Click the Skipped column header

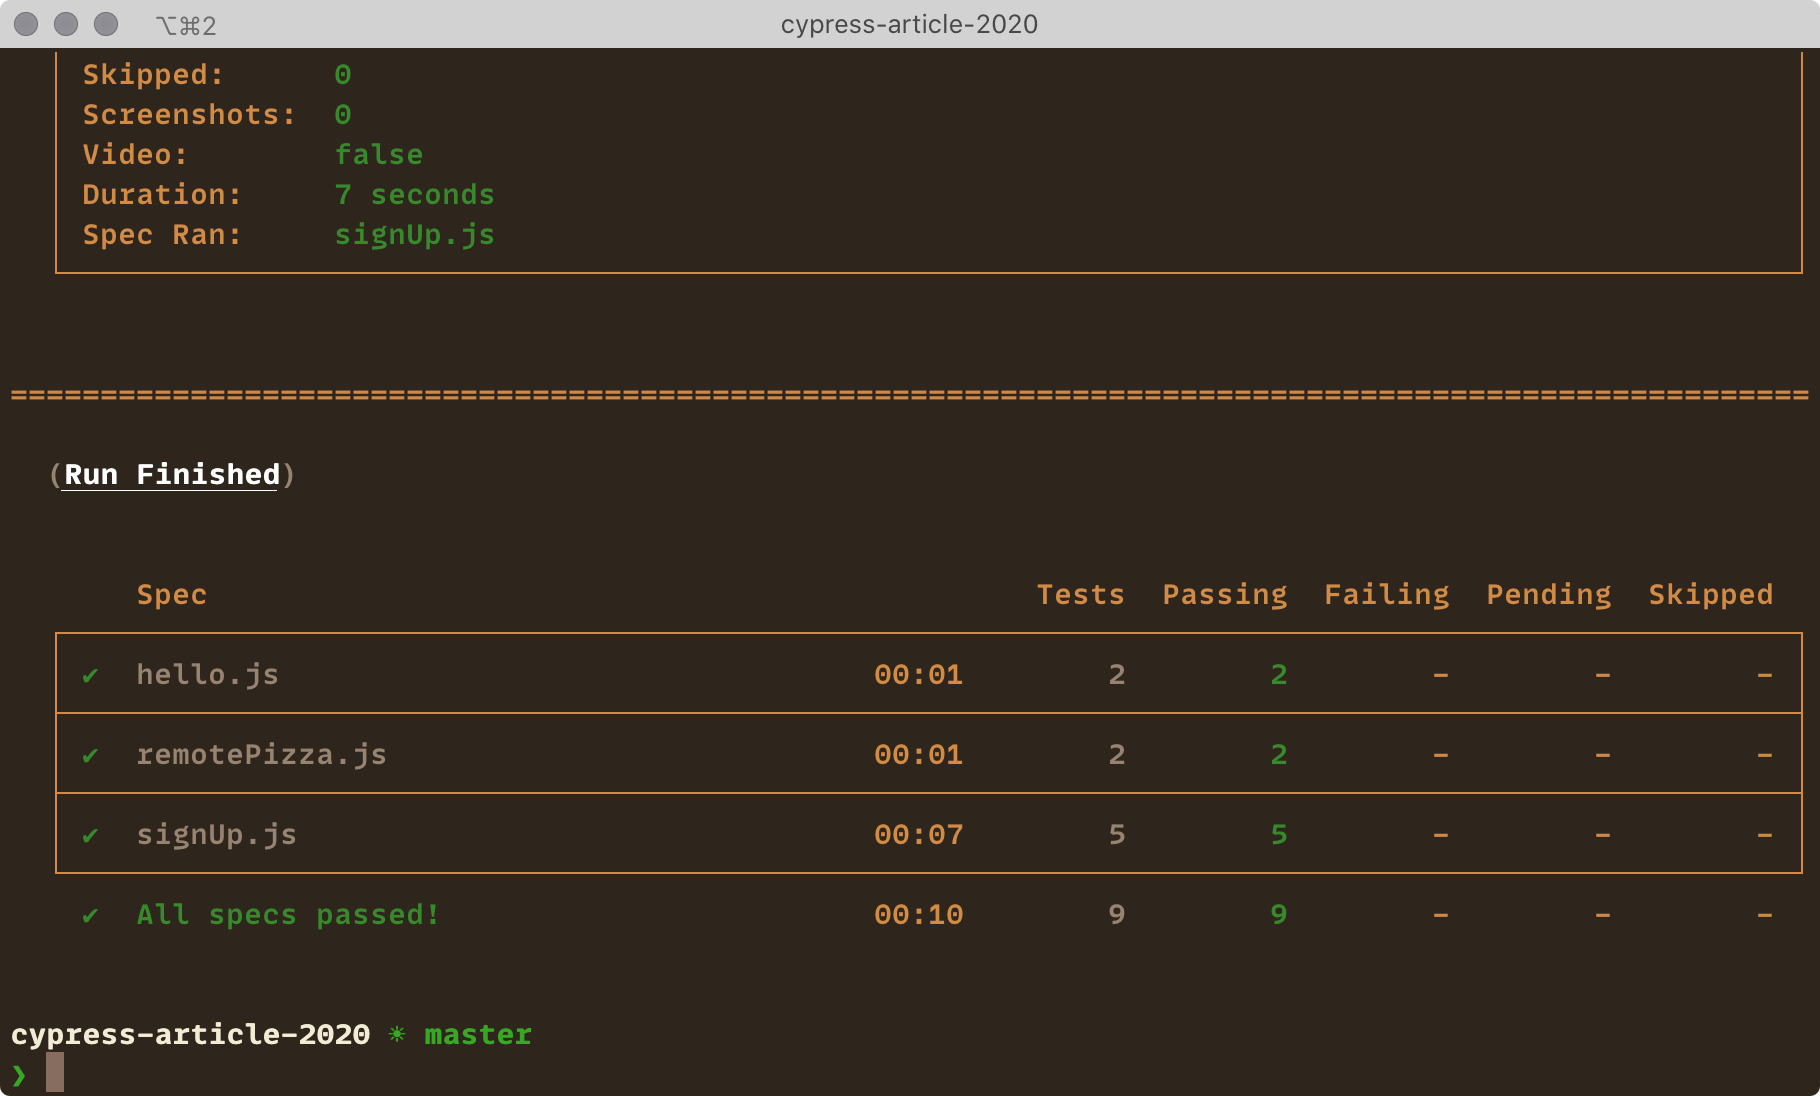click(1710, 594)
